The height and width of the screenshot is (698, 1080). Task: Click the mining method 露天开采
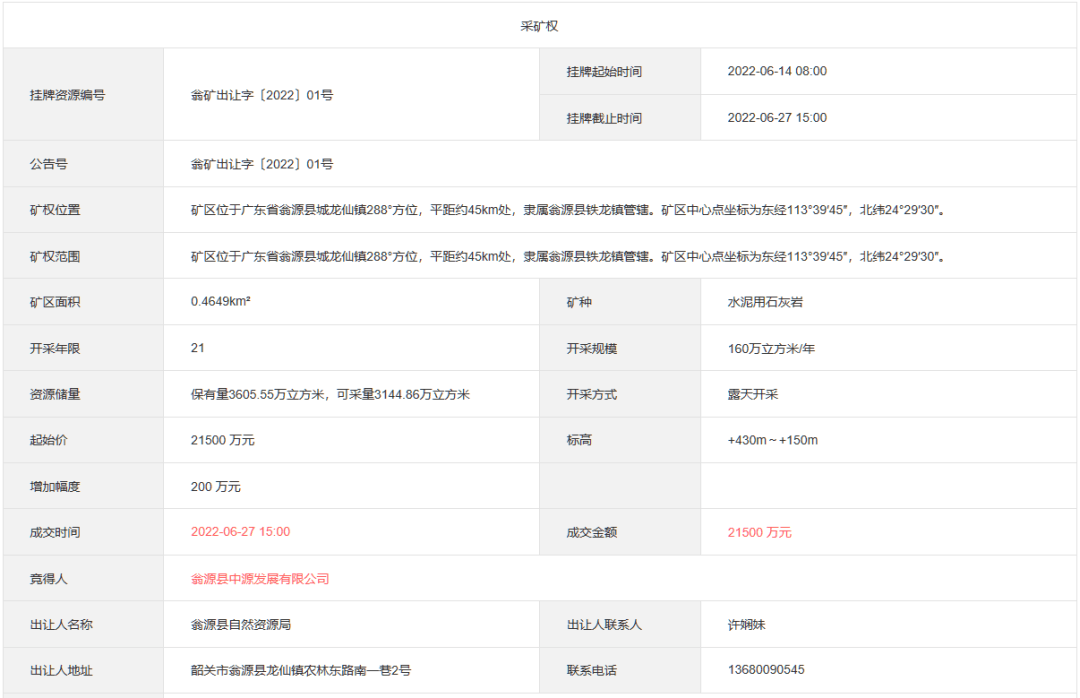[753, 395]
